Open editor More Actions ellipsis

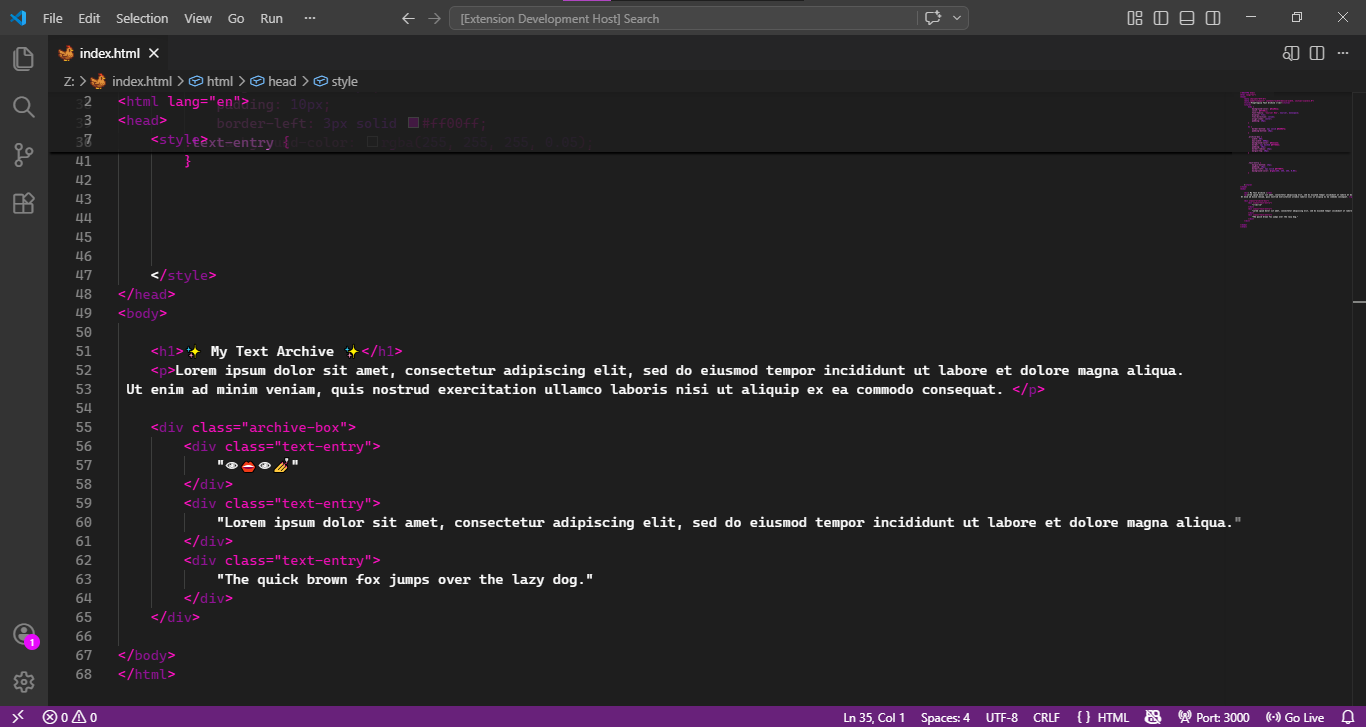pyautogui.click(x=1343, y=53)
